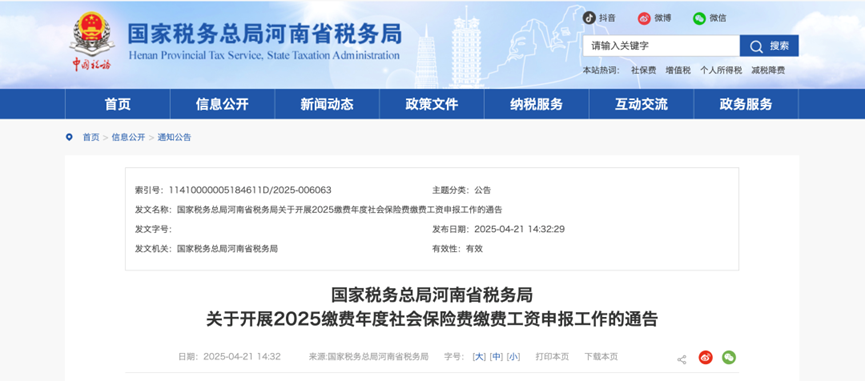Screen dimensions: 865x381
Task: Set font size to small [小]
Action: click(x=513, y=357)
